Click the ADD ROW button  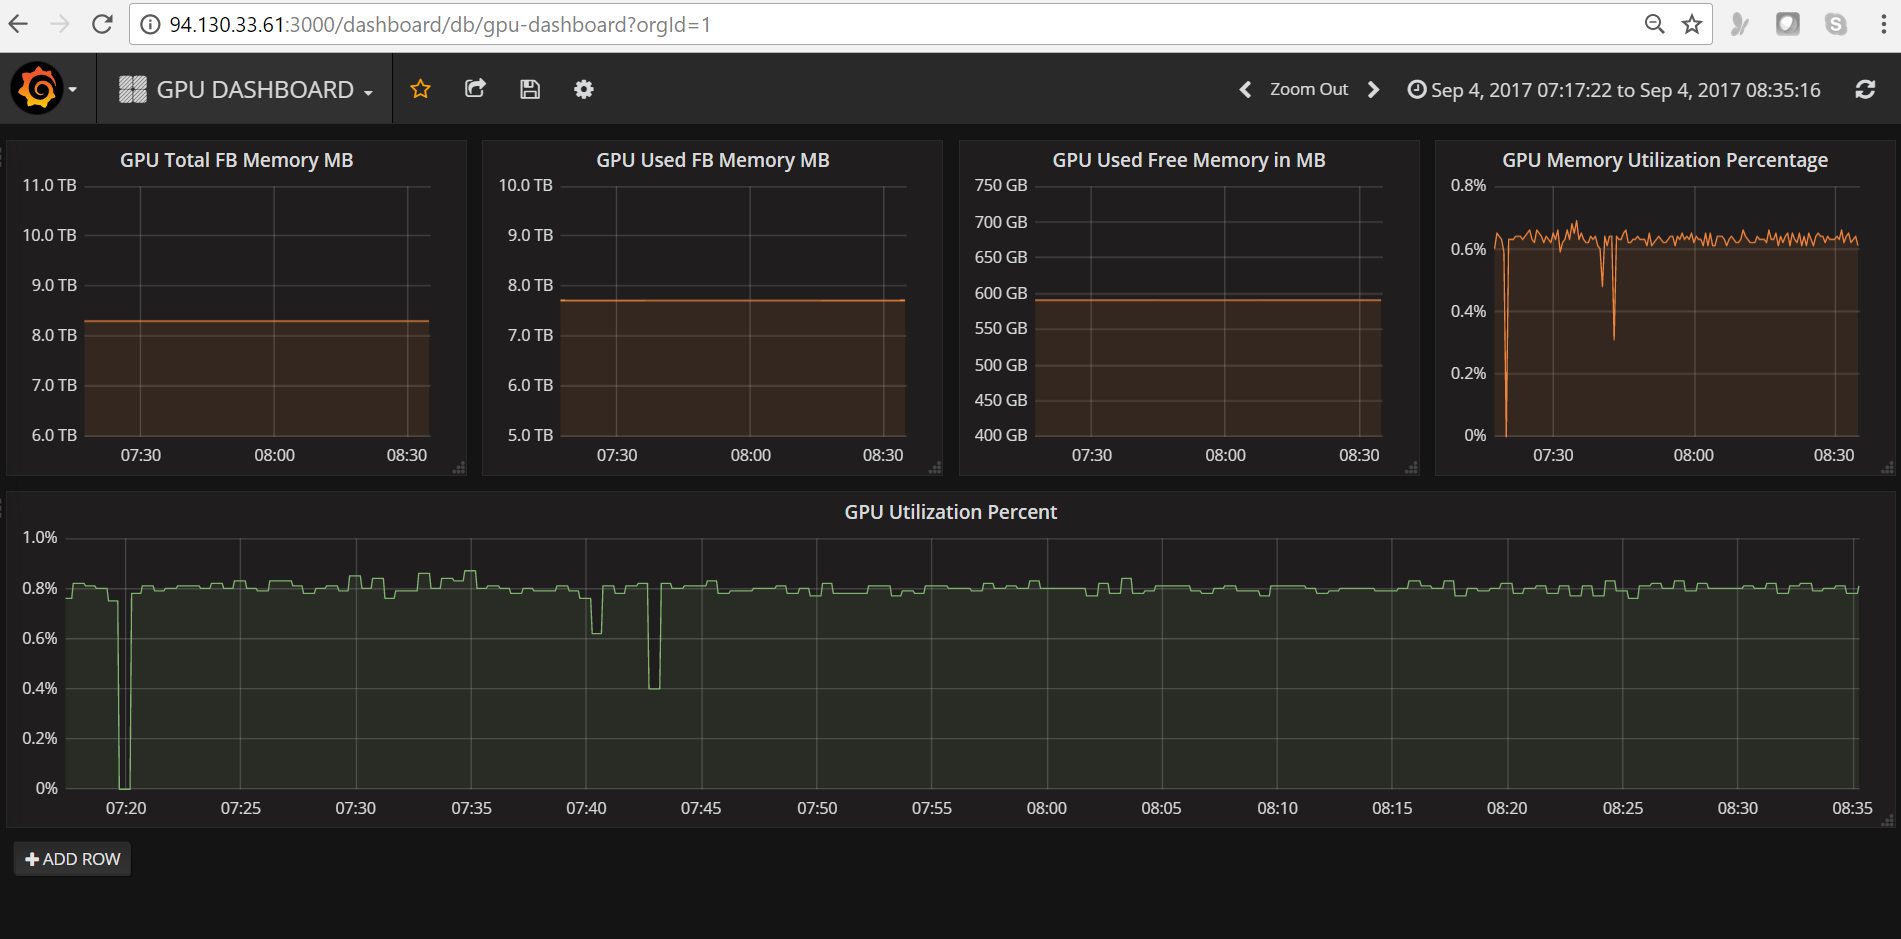[71, 858]
